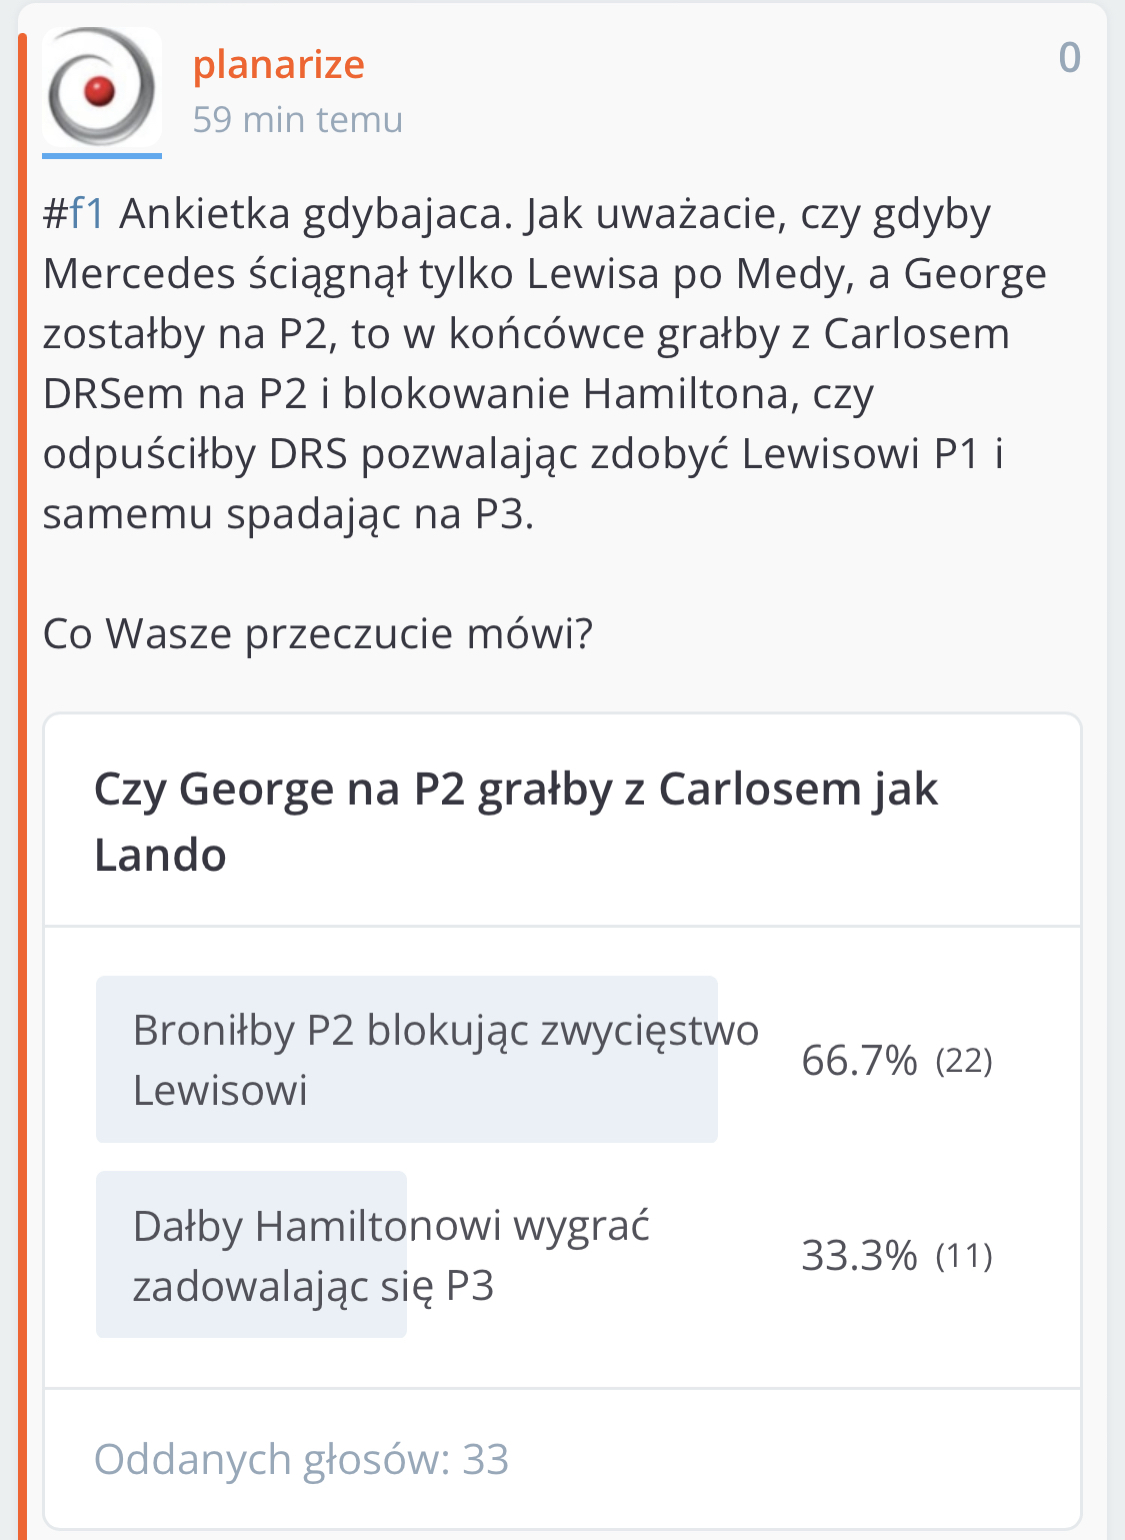The height and width of the screenshot is (1540, 1125).
Task: Click the blue underline beneath the avatar
Action: pyautogui.click(x=101, y=155)
